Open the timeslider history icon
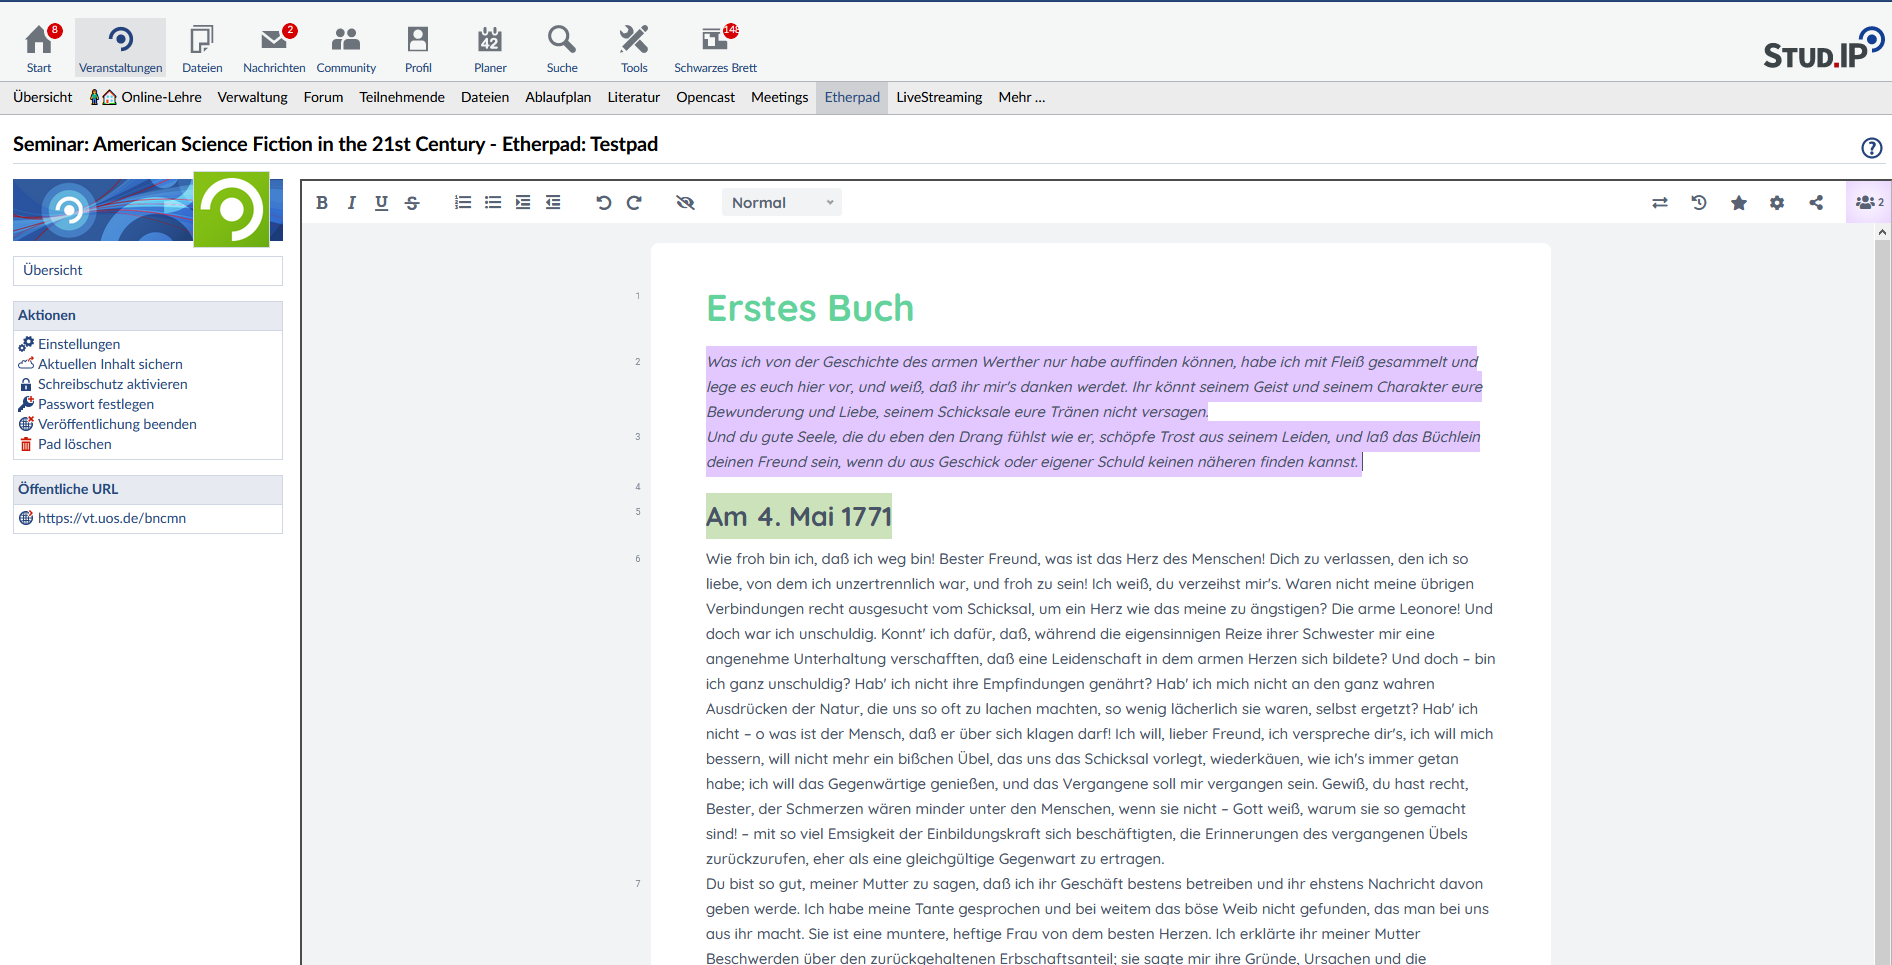Image resolution: width=1892 pixels, height=965 pixels. point(1699,203)
